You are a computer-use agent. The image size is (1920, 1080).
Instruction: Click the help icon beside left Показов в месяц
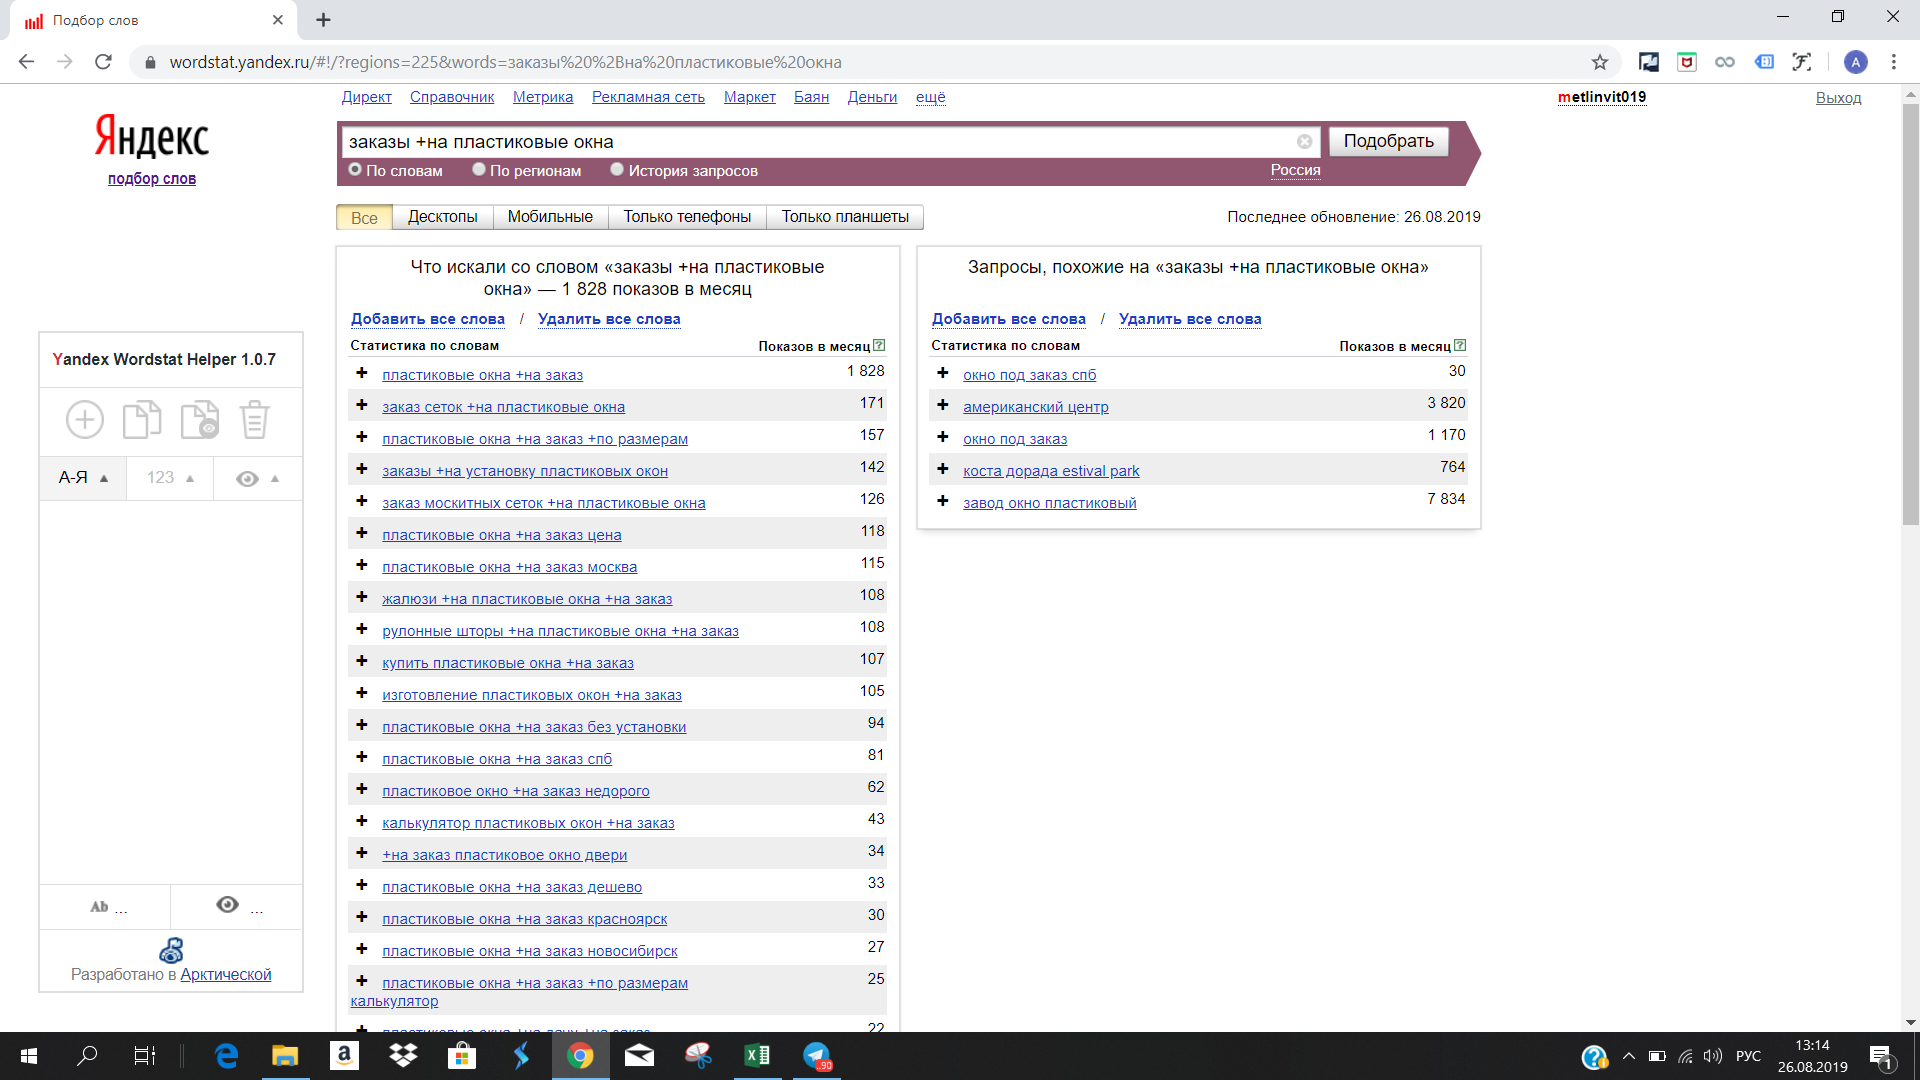879,345
